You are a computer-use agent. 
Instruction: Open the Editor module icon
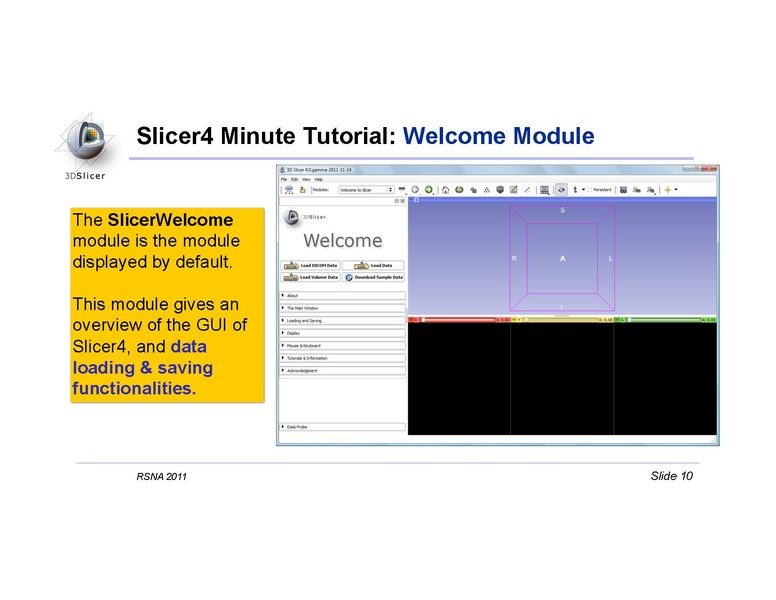514,190
